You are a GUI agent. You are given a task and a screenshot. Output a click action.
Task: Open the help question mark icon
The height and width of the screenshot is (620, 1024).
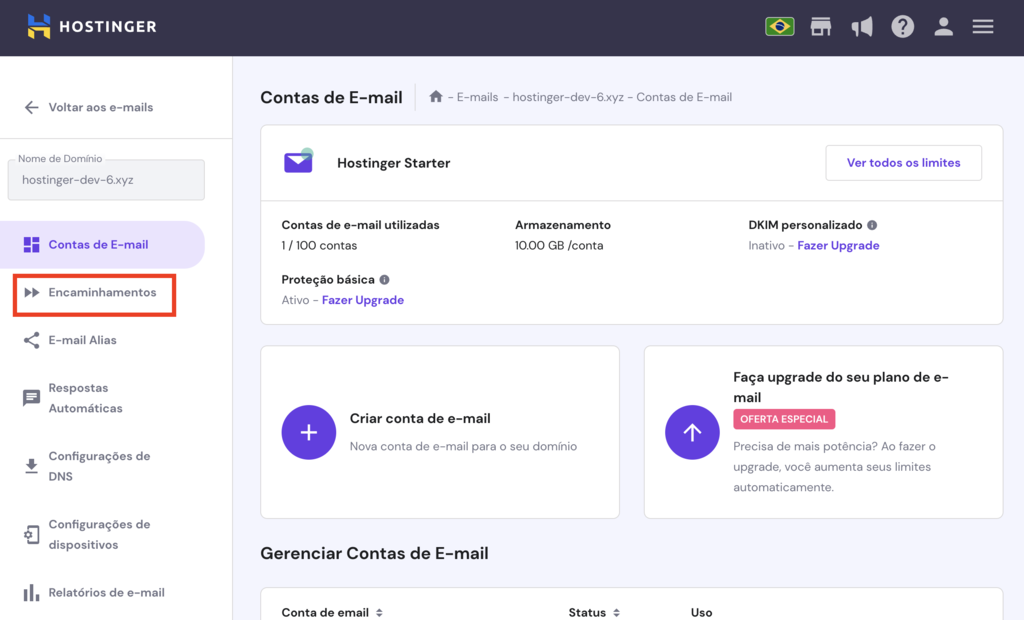(903, 27)
